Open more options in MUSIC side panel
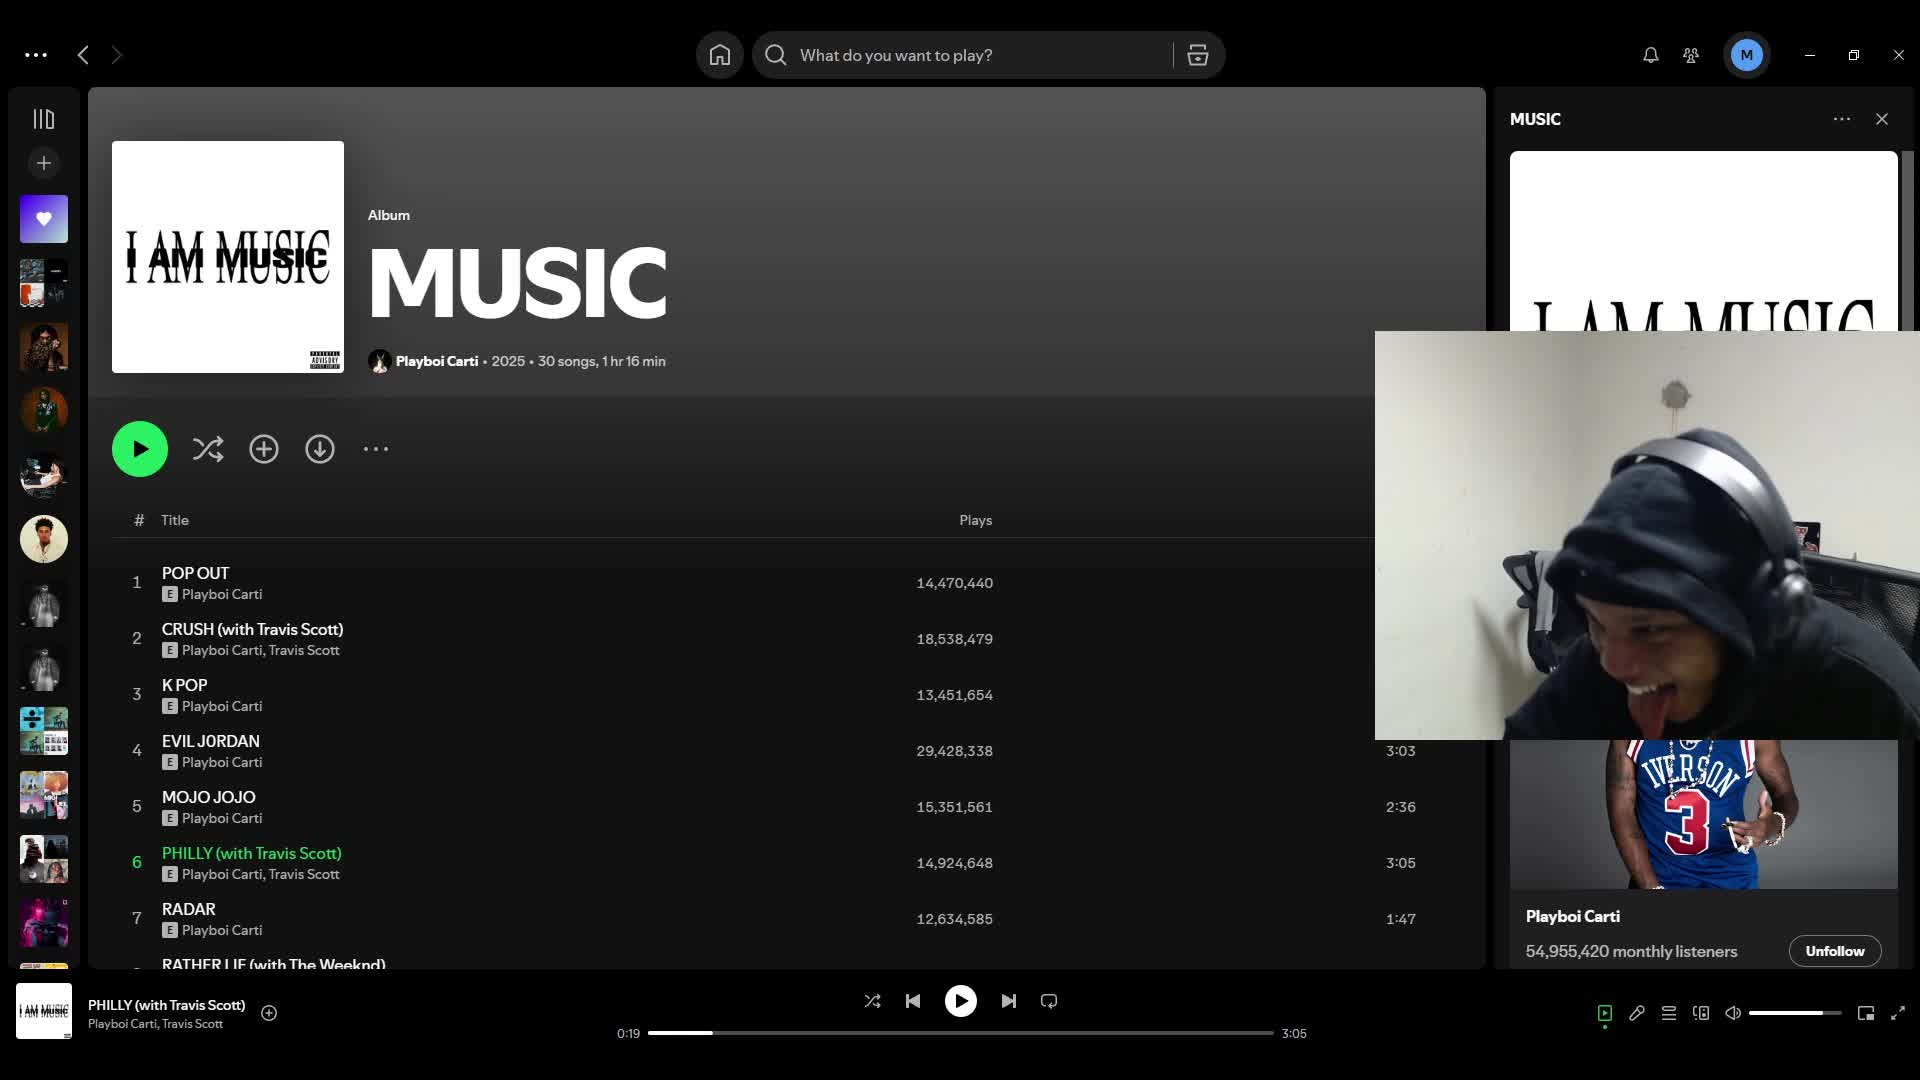Image resolution: width=1920 pixels, height=1080 pixels. (1842, 119)
